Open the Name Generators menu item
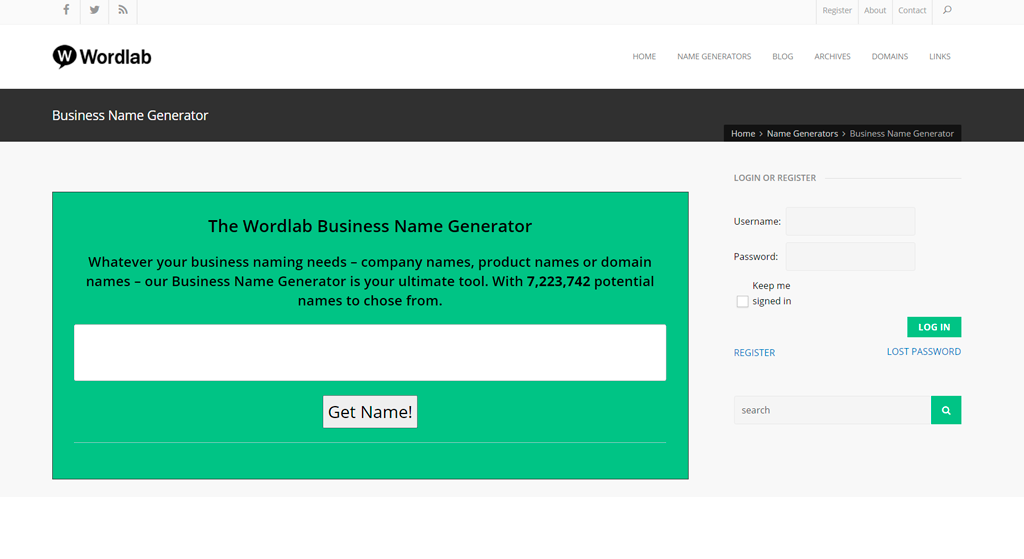 tap(714, 57)
